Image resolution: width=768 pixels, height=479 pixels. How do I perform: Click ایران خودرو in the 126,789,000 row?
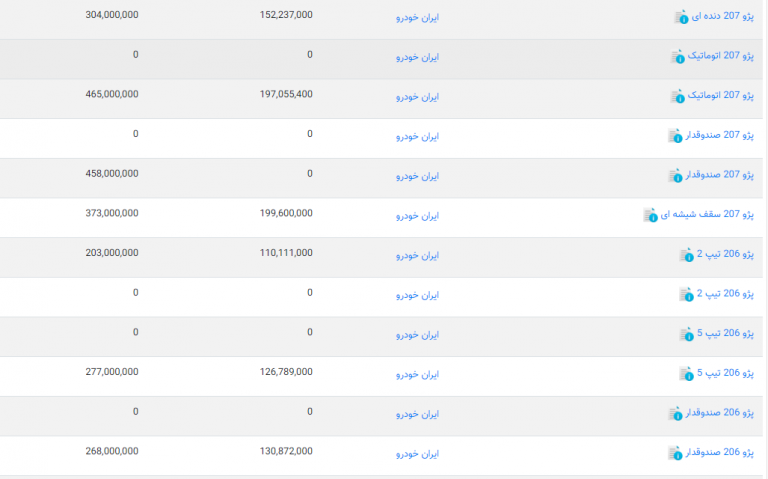tap(417, 375)
